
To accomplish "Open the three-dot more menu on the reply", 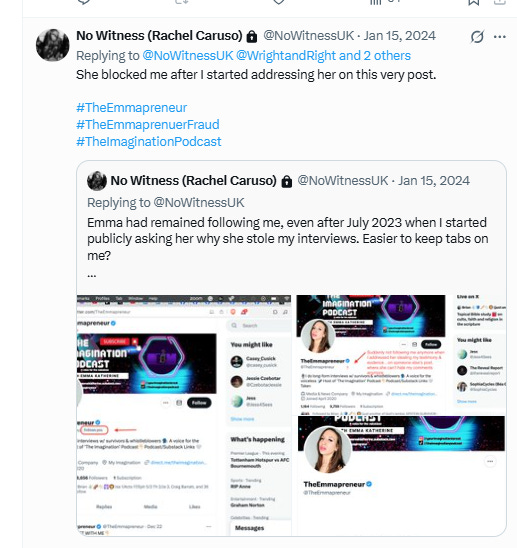I will point(500,37).
